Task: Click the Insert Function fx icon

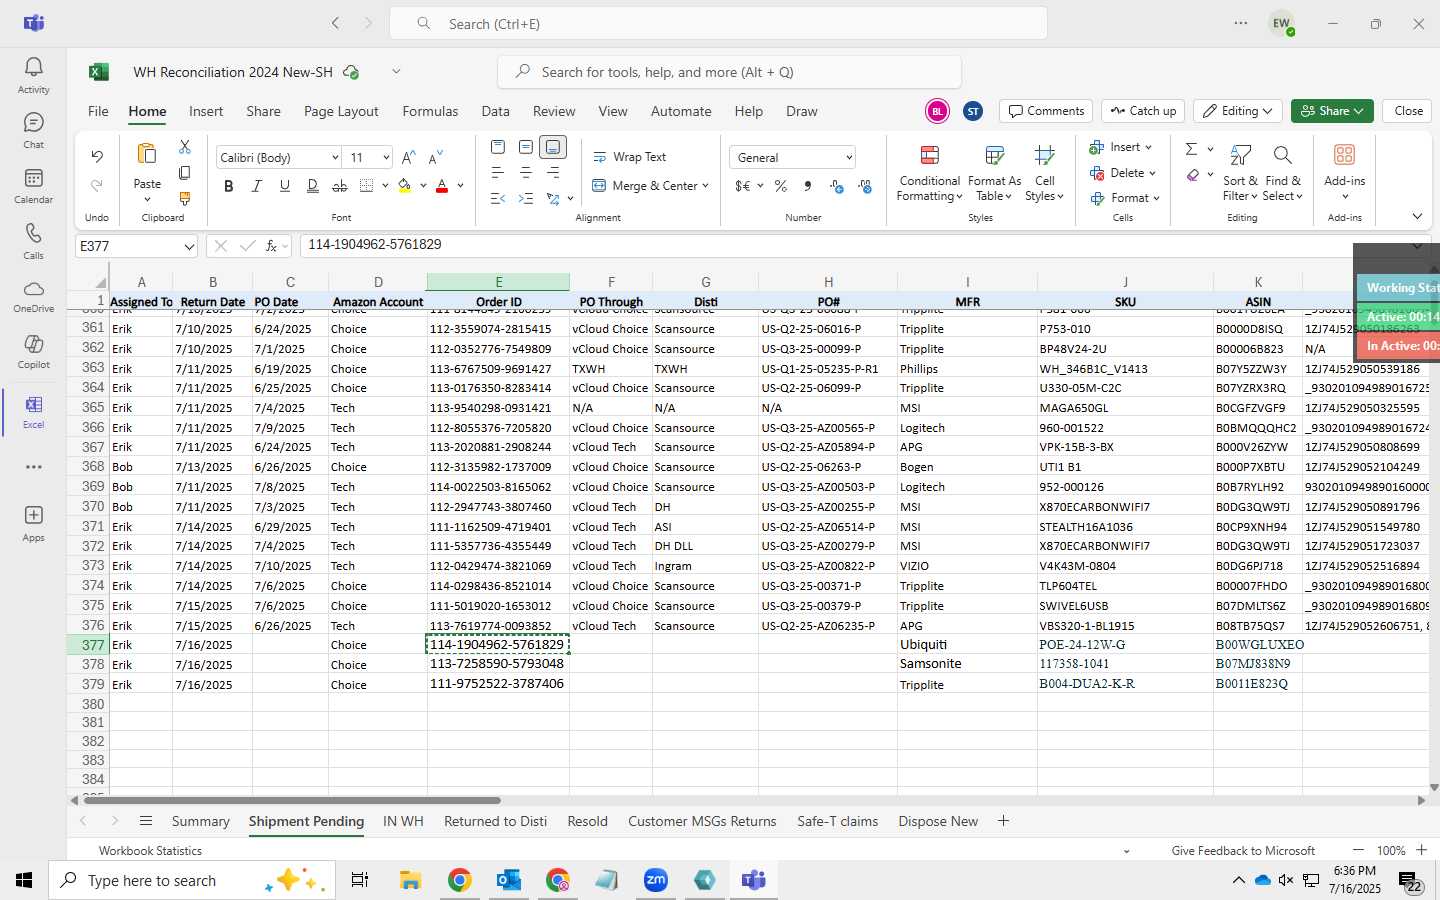Action: (x=271, y=245)
